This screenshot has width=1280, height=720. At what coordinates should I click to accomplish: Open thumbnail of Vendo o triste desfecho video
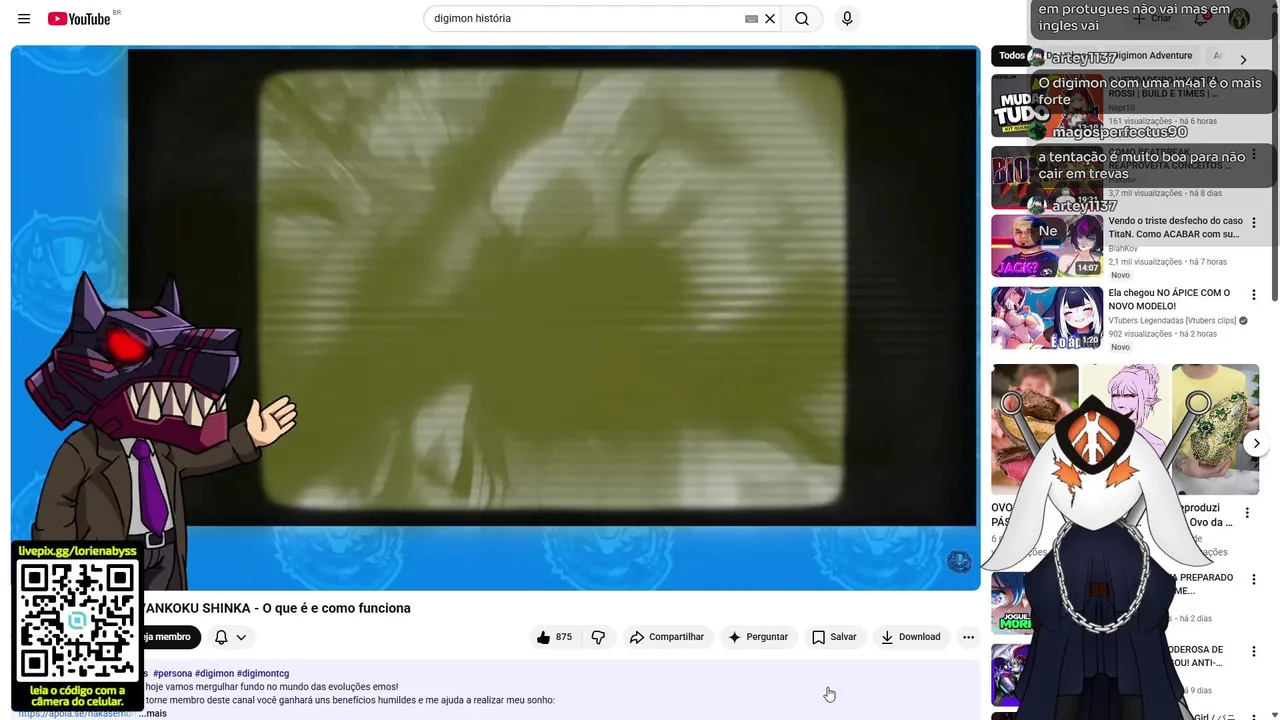click(x=1046, y=246)
